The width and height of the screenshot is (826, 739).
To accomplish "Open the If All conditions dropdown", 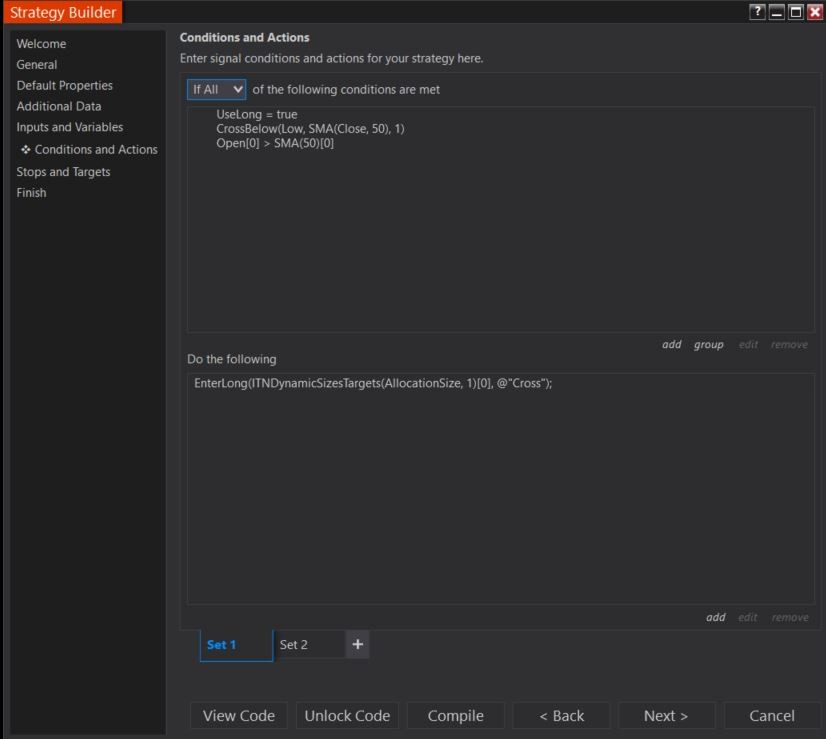I will [x=216, y=89].
